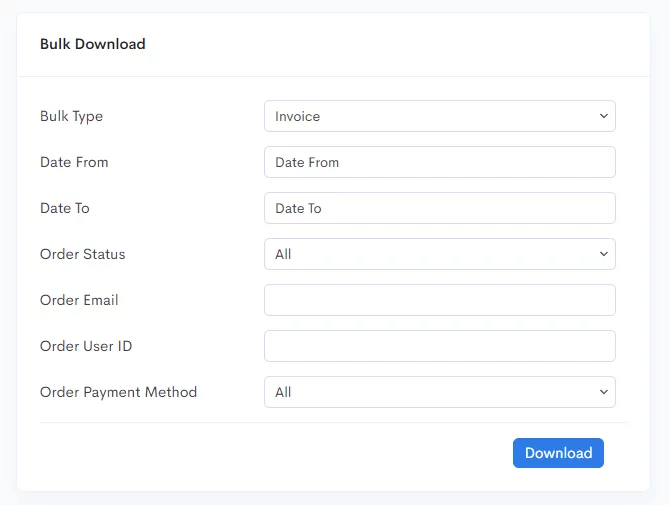This screenshot has height=505, width=670.
Task: Click the chevron arrow in Order Status field
Action: click(603, 254)
